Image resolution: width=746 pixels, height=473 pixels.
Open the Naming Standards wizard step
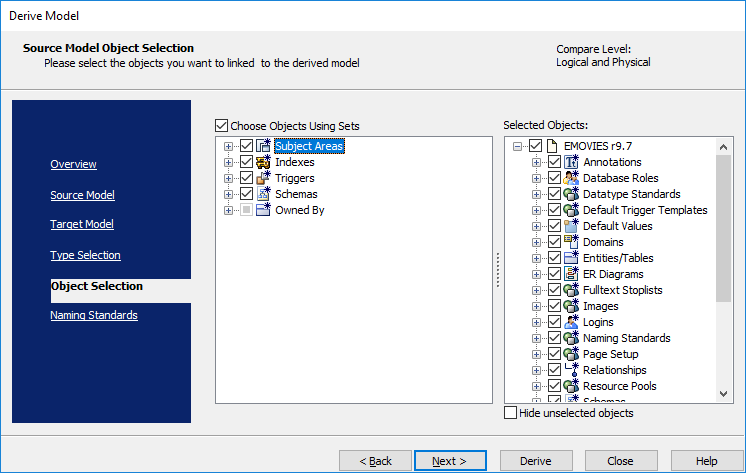click(x=94, y=315)
